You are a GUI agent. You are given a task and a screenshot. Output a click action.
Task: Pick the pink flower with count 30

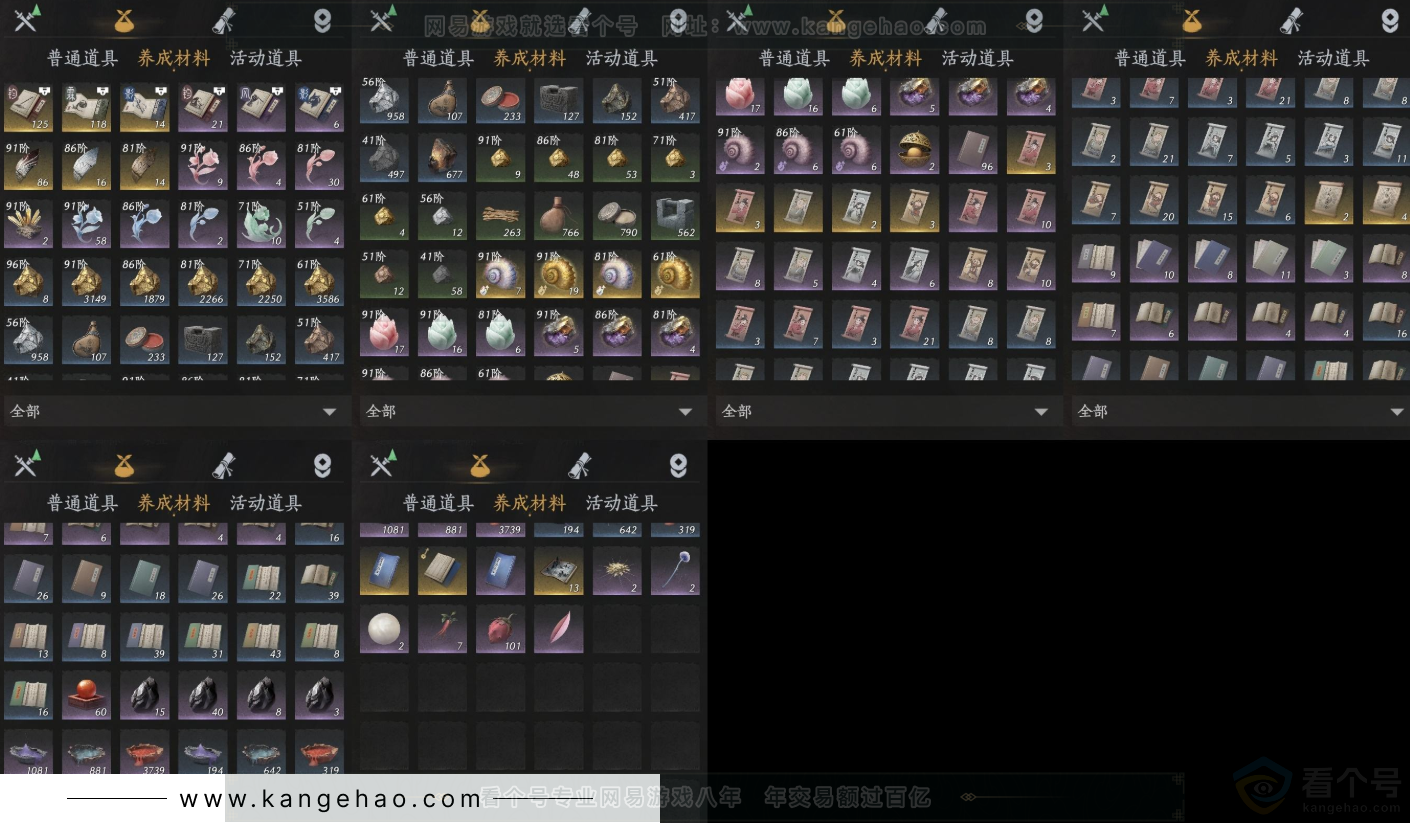coord(319,165)
